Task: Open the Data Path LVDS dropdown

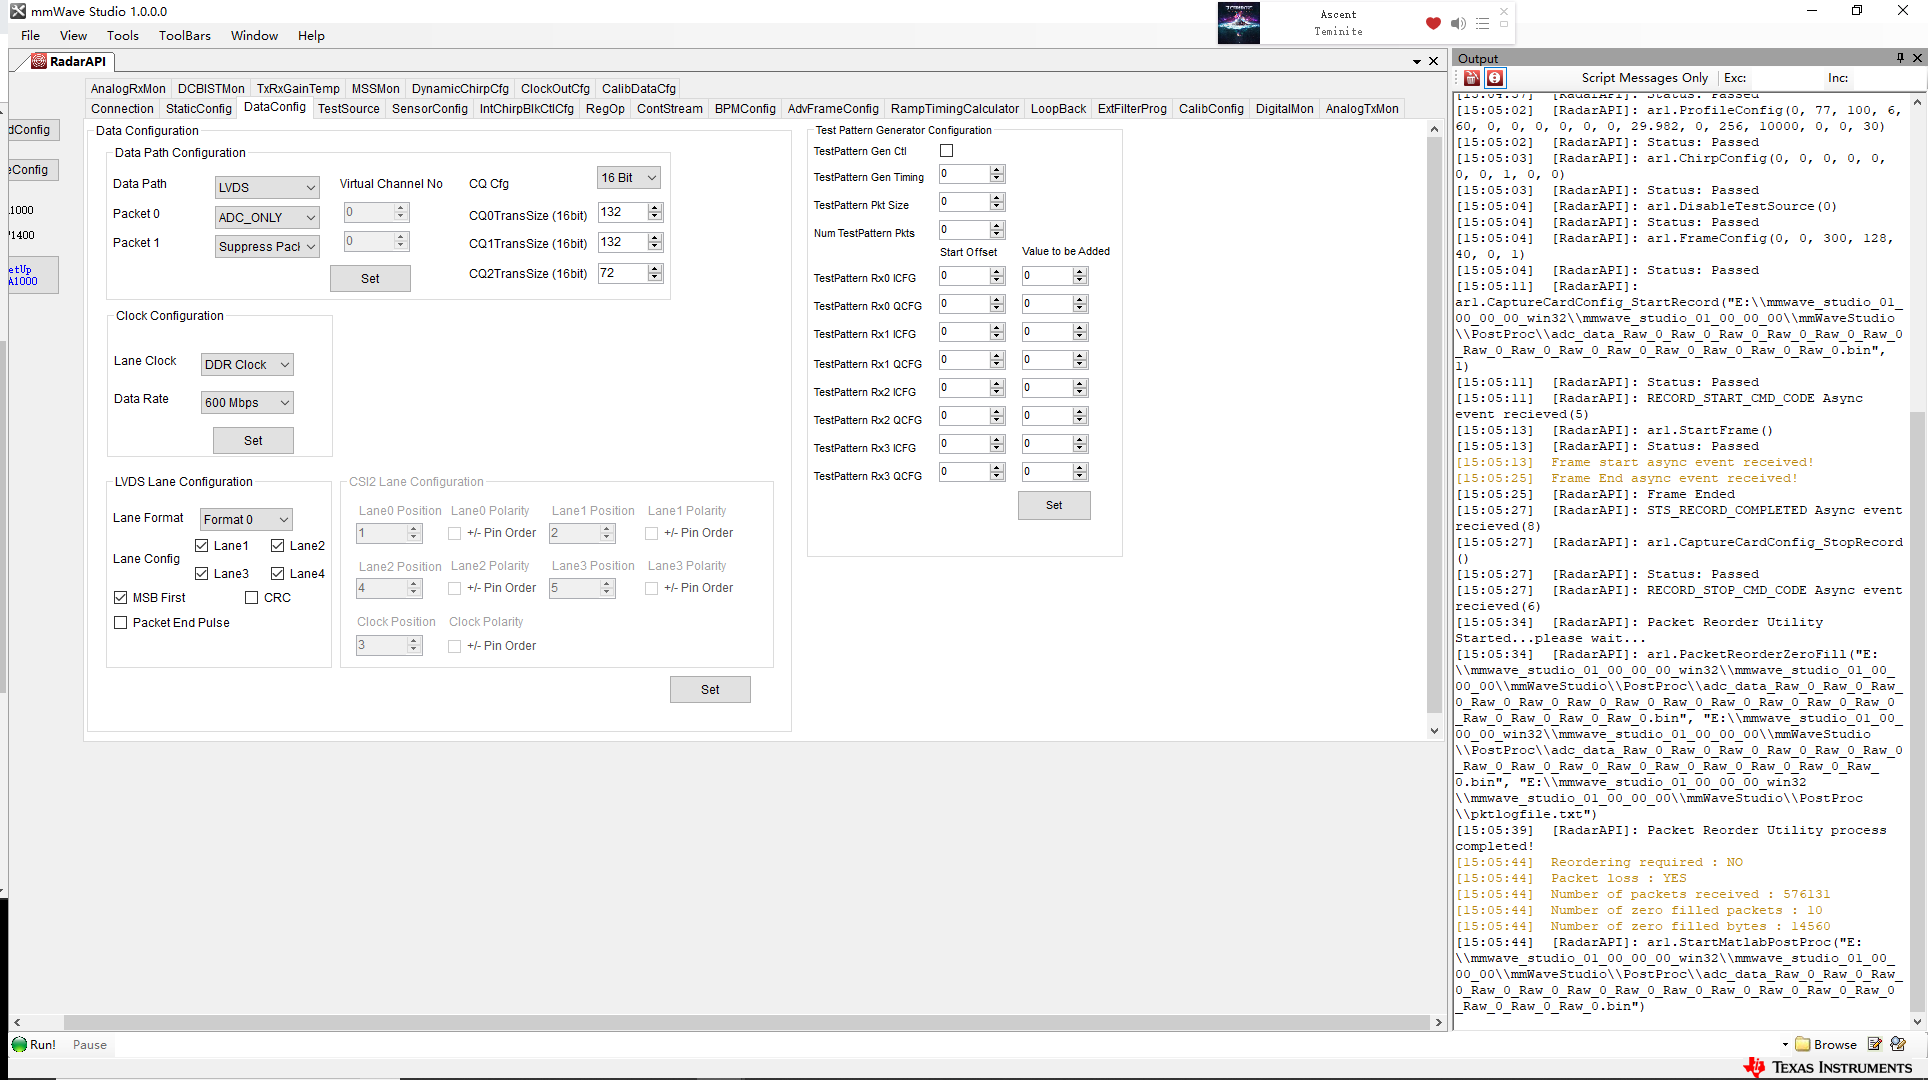Action: coord(267,187)
